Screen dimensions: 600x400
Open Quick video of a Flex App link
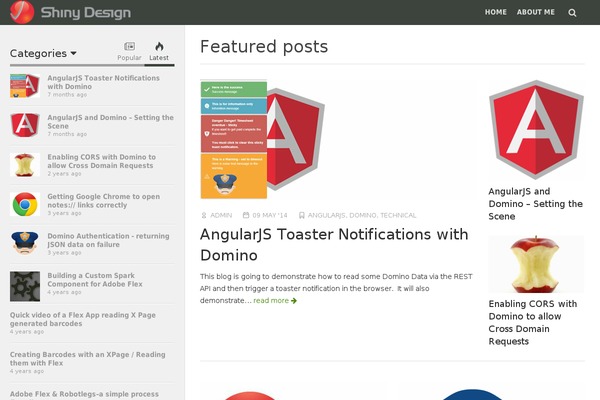point(83,319)
